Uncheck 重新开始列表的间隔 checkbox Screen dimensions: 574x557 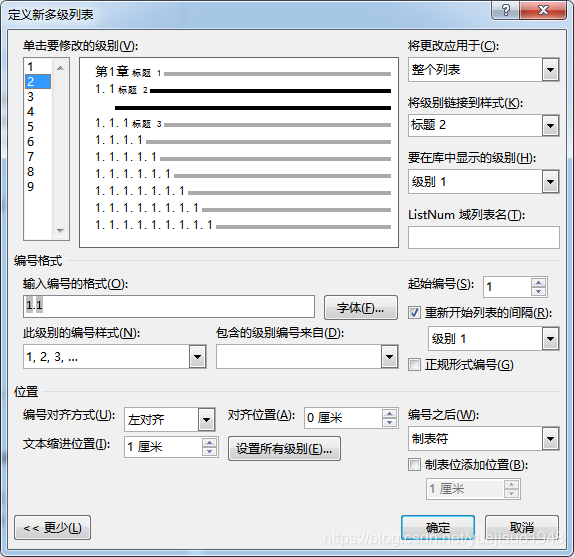click(x=414, y=313)
